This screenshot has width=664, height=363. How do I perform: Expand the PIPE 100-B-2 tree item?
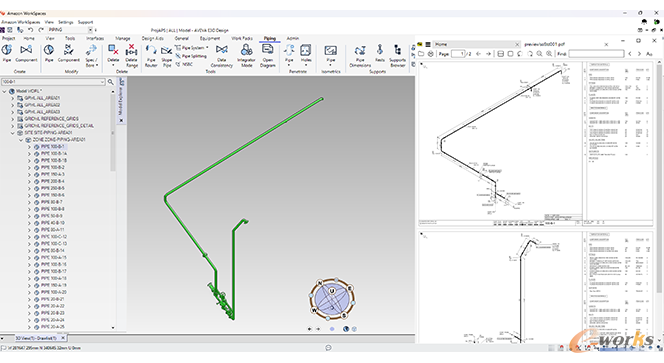[29, 168]
